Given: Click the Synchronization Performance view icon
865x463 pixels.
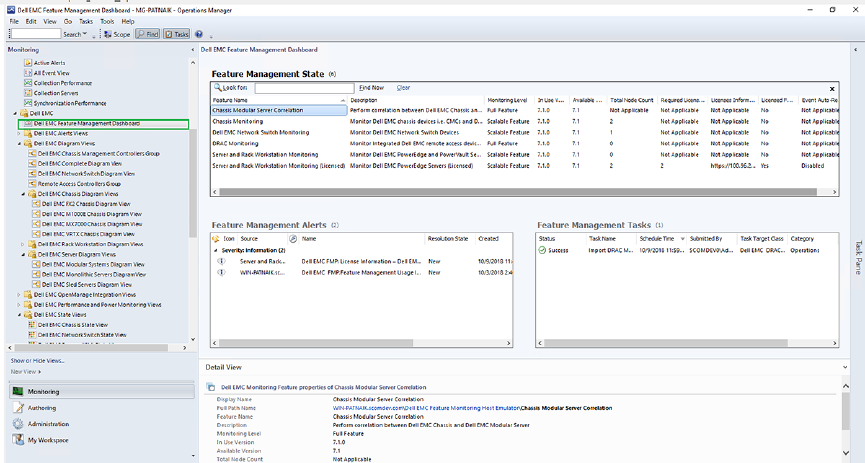Looking at the screenshot, I should tap(28, 103).
